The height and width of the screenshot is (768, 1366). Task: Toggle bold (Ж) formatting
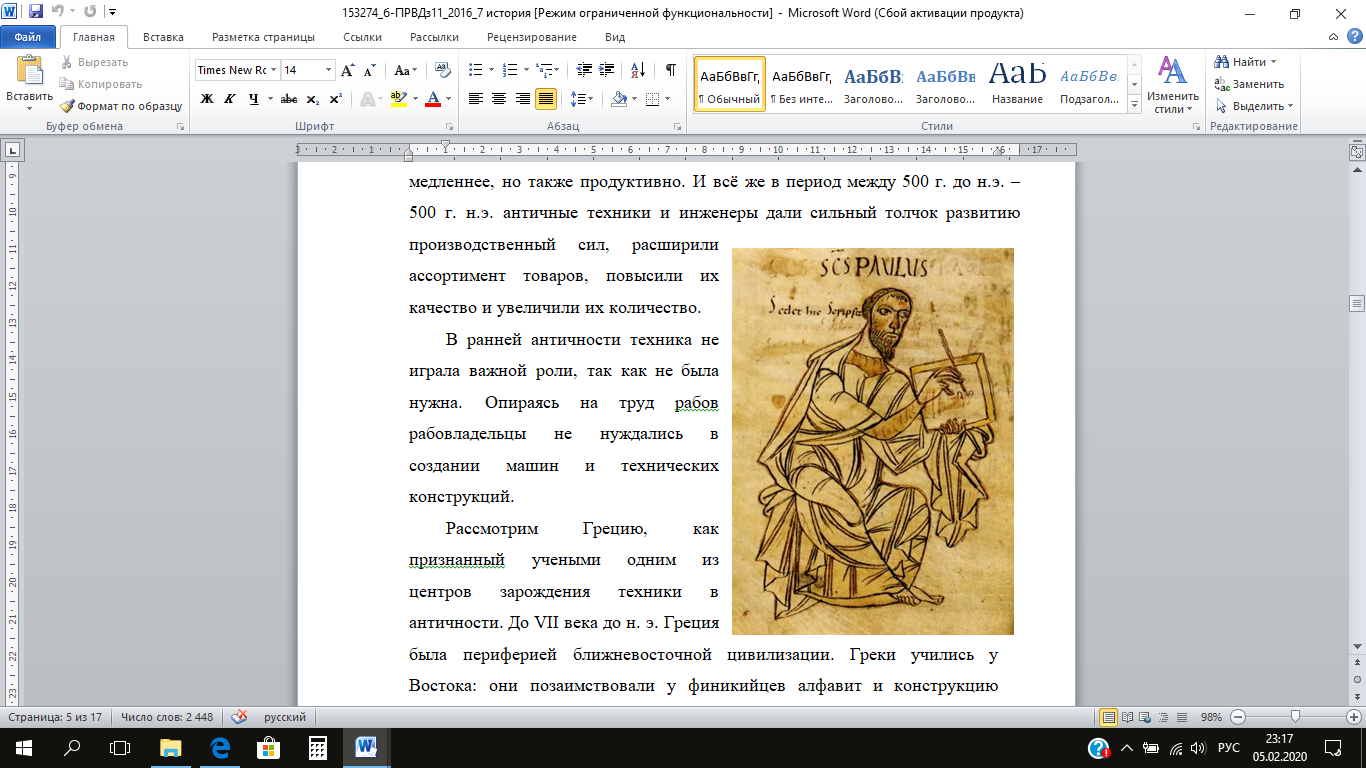coord(207,99)
